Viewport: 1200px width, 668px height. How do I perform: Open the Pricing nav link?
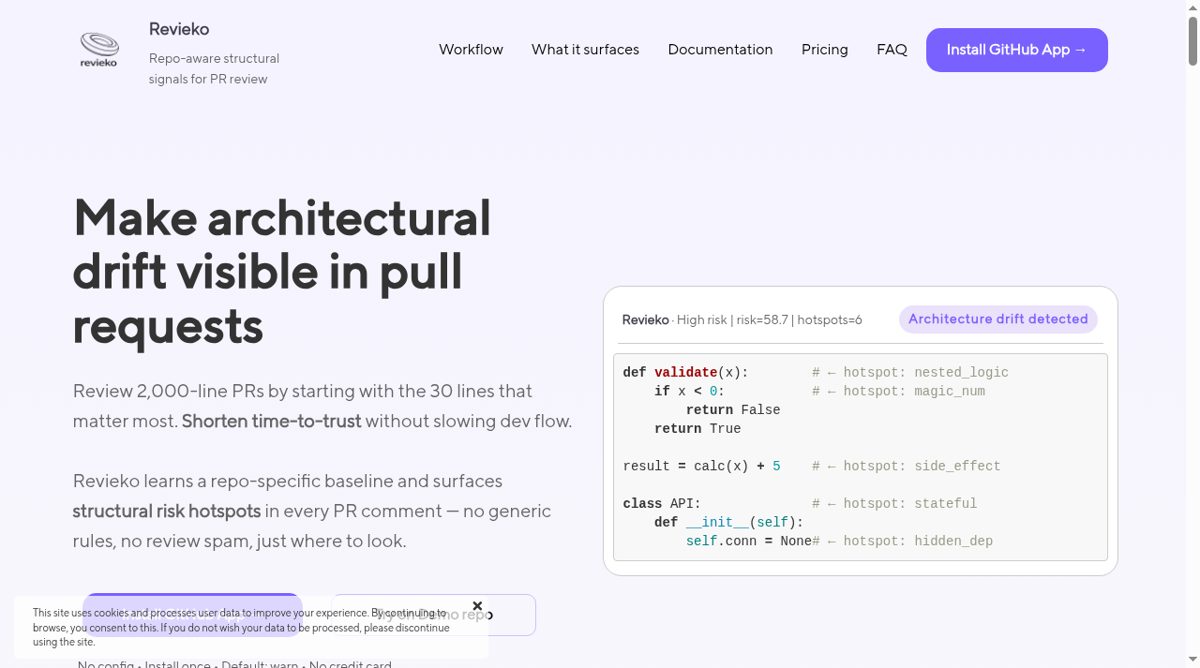pyautogui.click(x=825, y=49)
